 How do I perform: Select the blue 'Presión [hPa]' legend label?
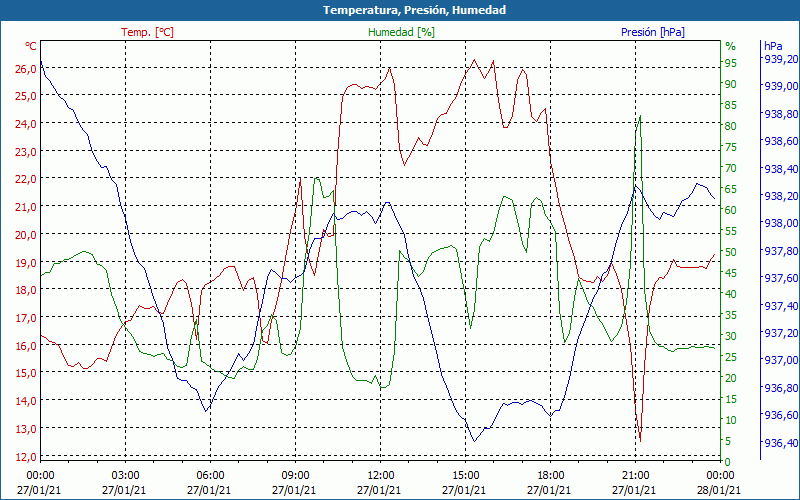[653, 32]
